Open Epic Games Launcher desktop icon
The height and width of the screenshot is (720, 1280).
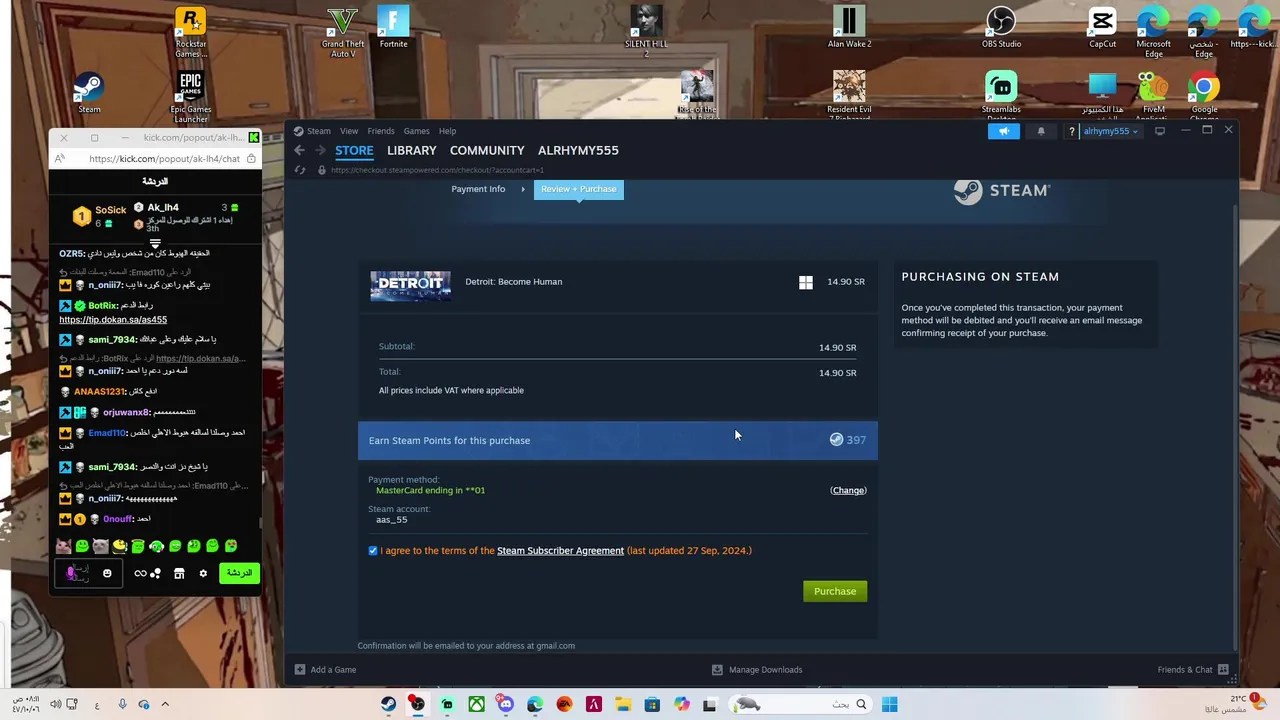click(190, 97)
